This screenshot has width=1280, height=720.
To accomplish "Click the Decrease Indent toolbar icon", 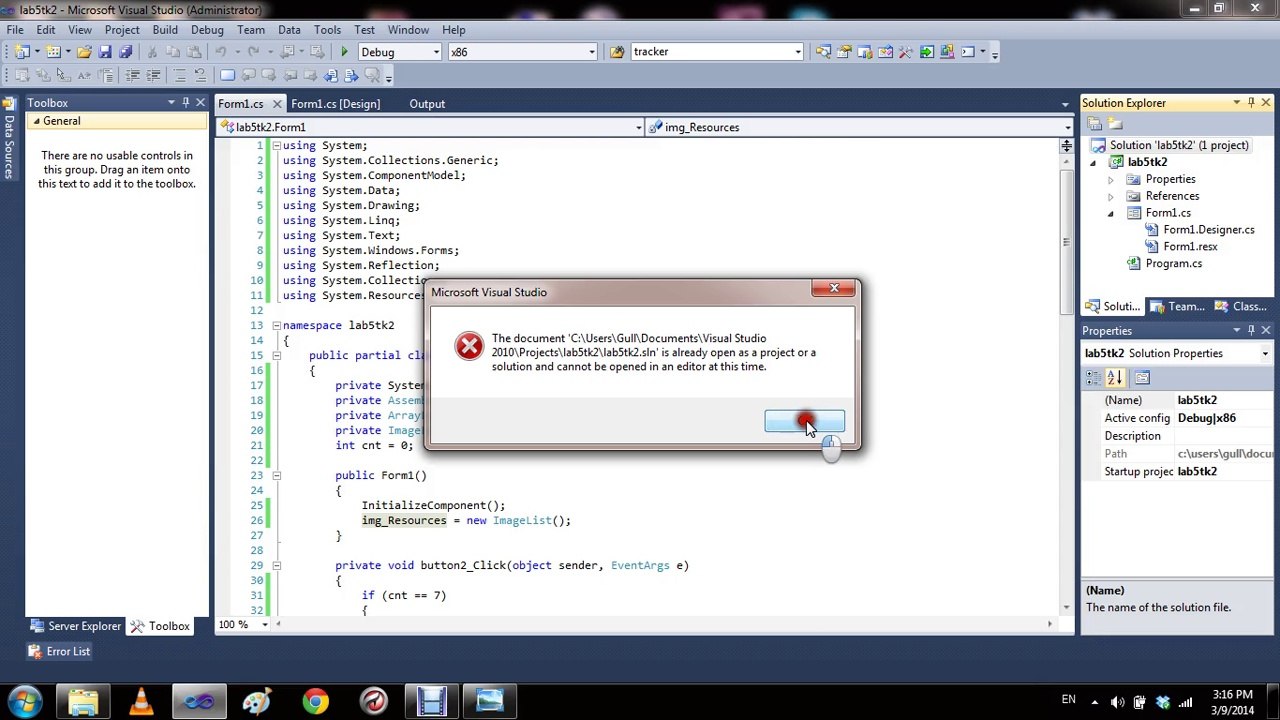I will click(x=132, y=76).
